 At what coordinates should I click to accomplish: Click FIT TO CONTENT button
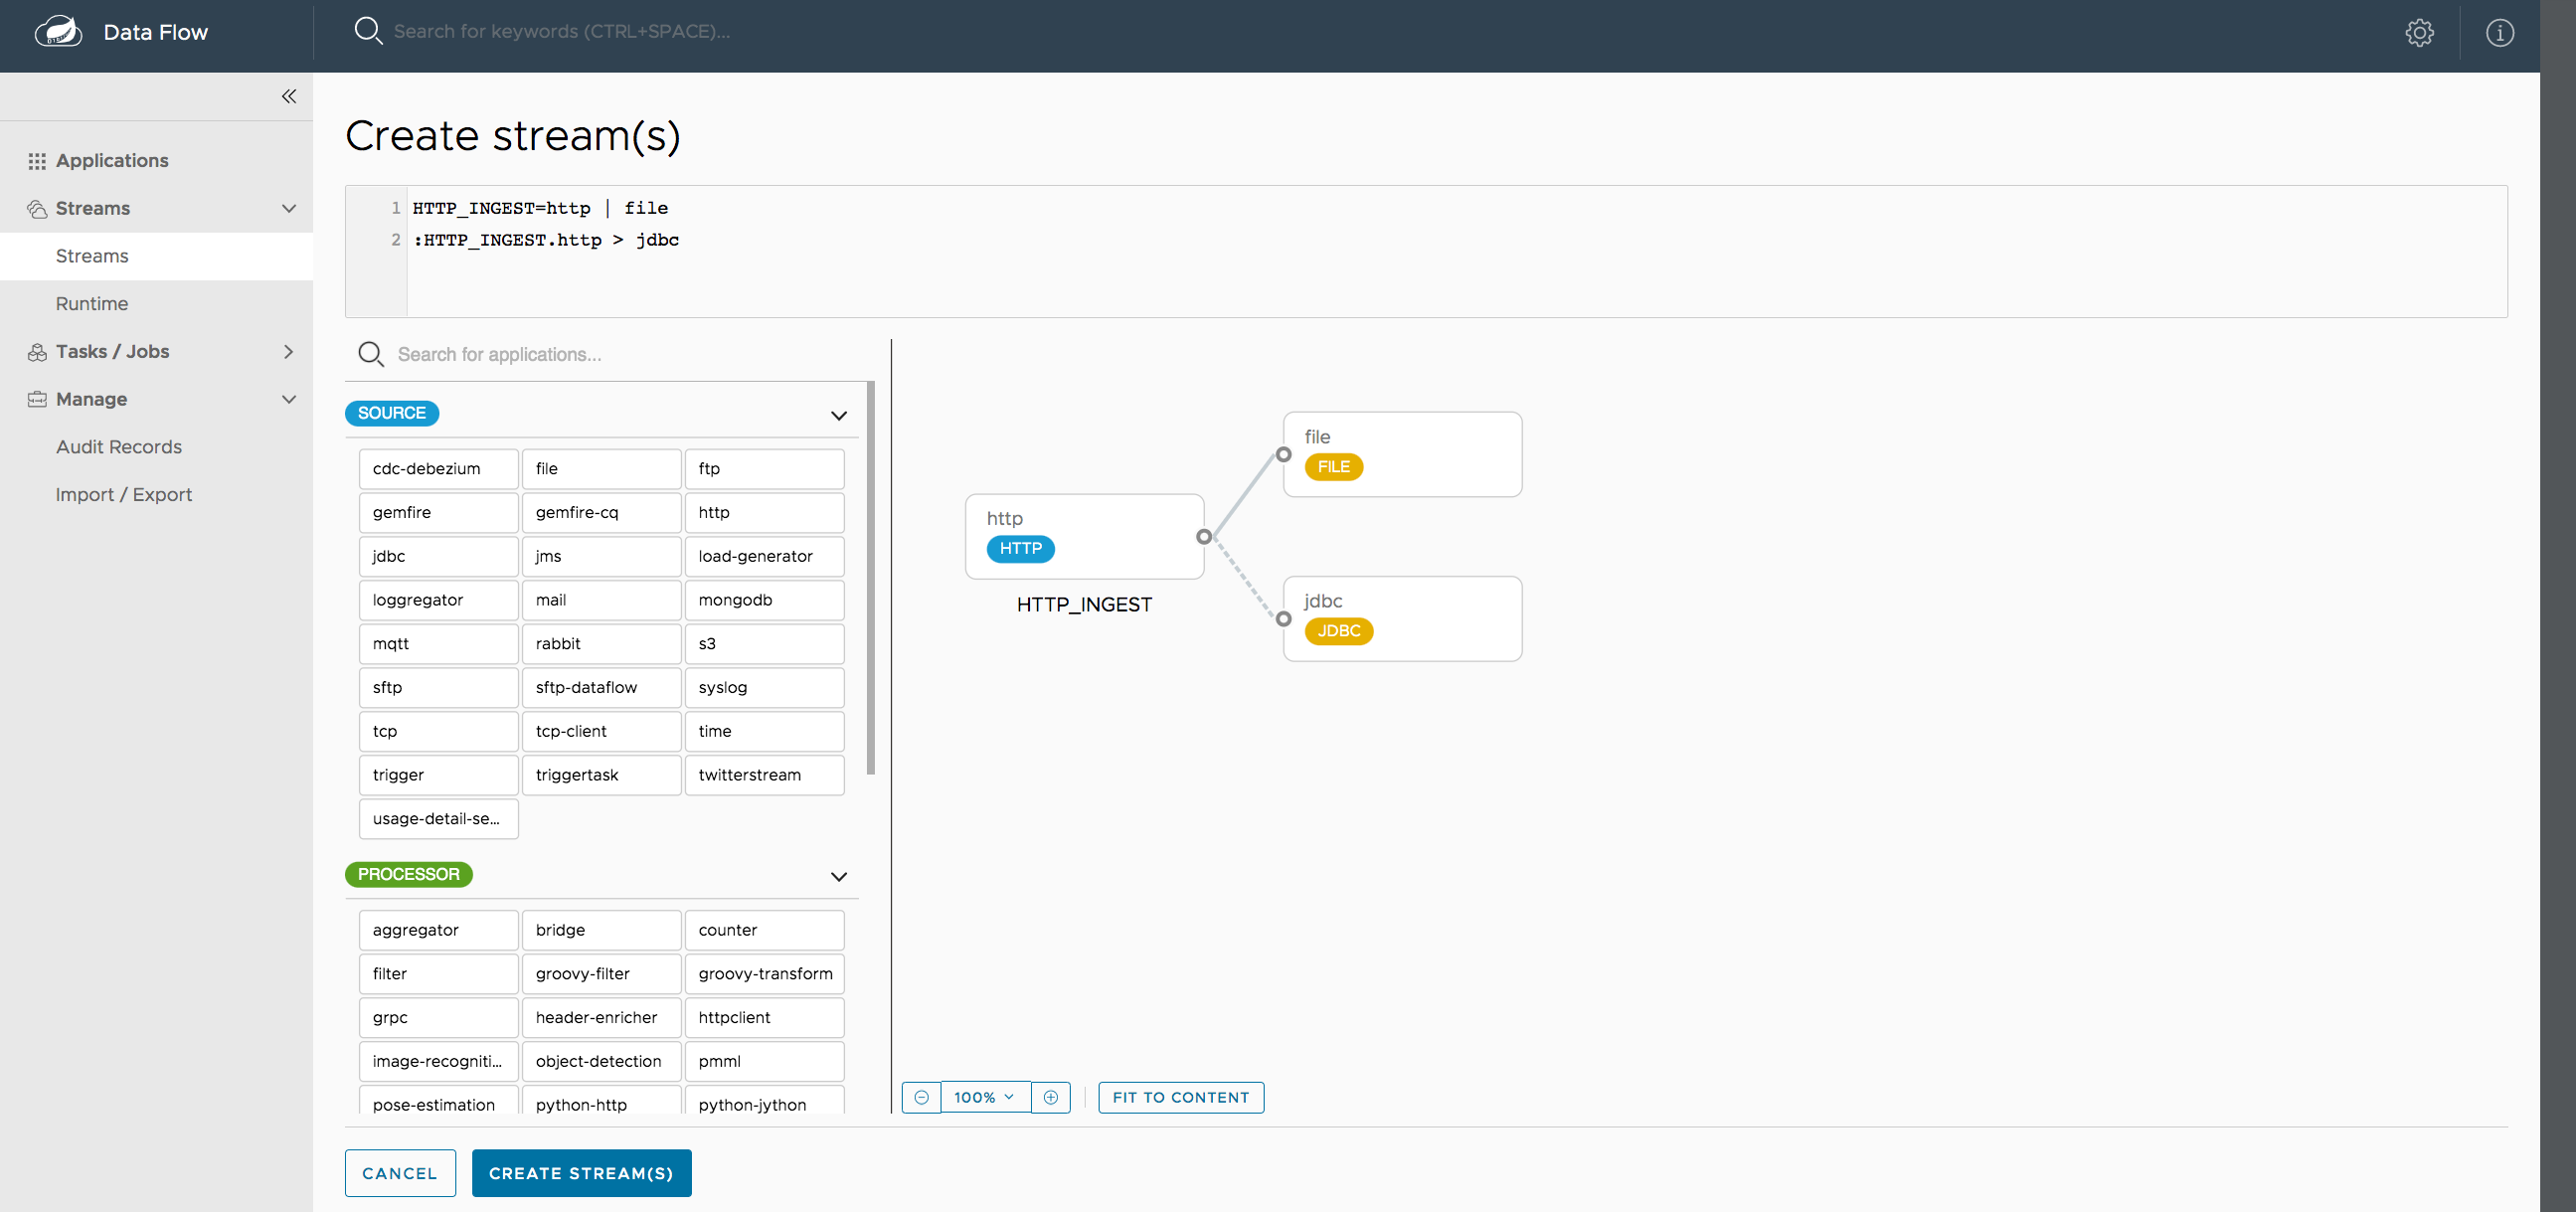pos(1179,1097)
